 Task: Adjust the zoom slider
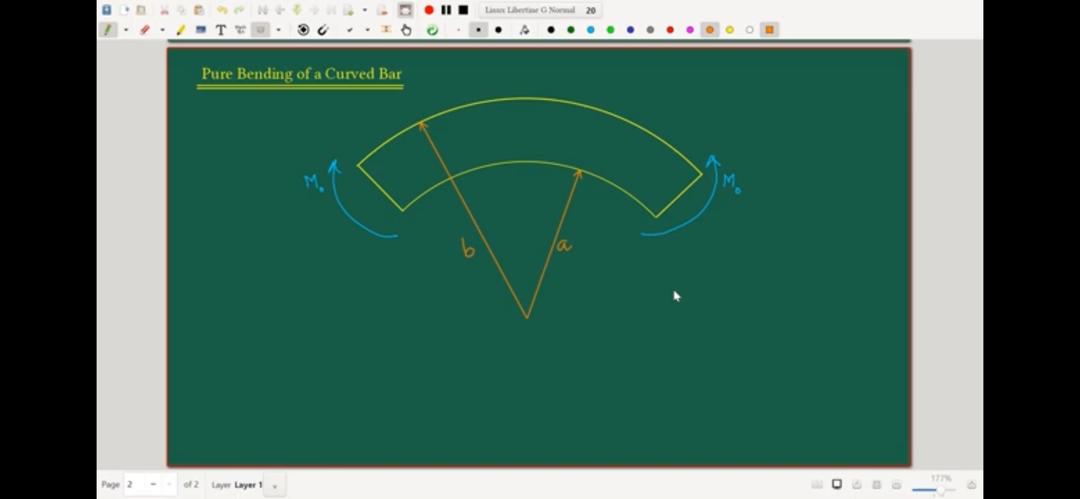click(933, 490)
